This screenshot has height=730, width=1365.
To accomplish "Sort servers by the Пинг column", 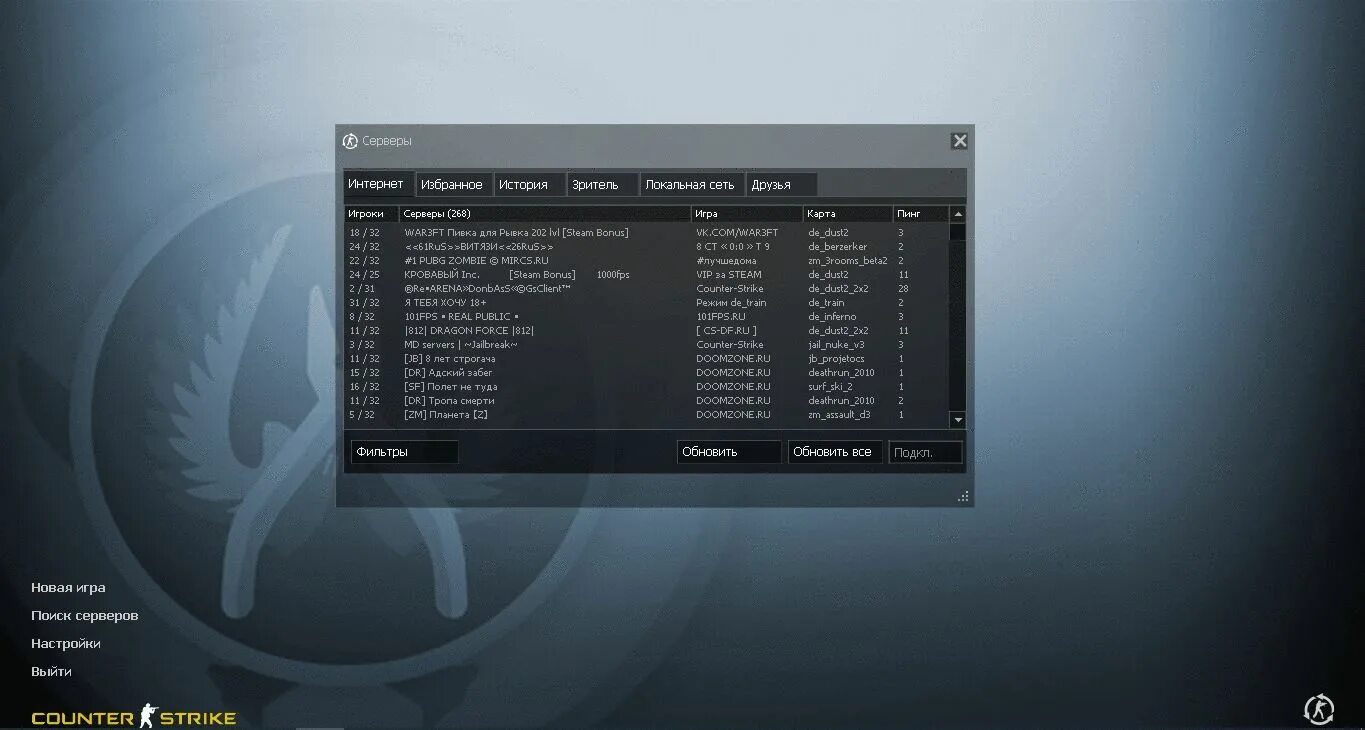I will (920, 213).
